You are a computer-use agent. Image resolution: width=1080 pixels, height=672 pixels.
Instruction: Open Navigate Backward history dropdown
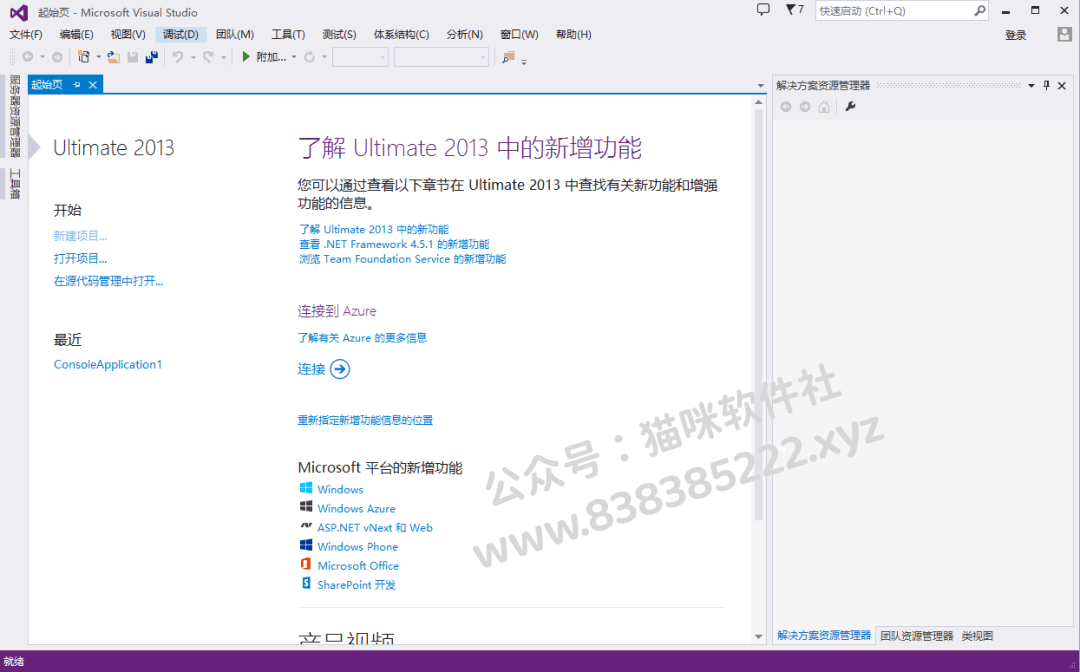41,57
